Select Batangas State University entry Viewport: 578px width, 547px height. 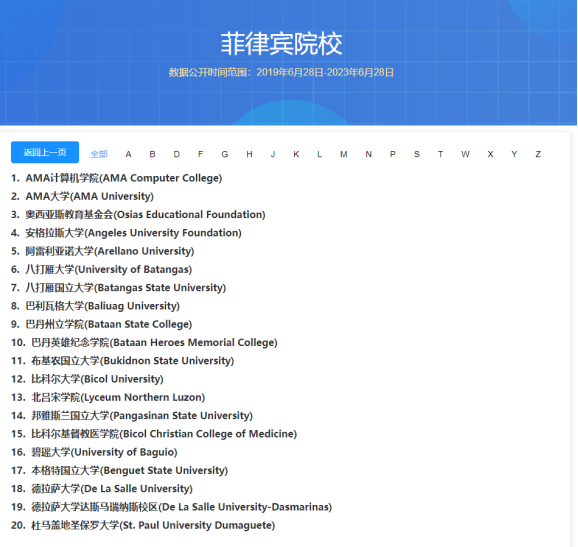[x=125, y=288]
